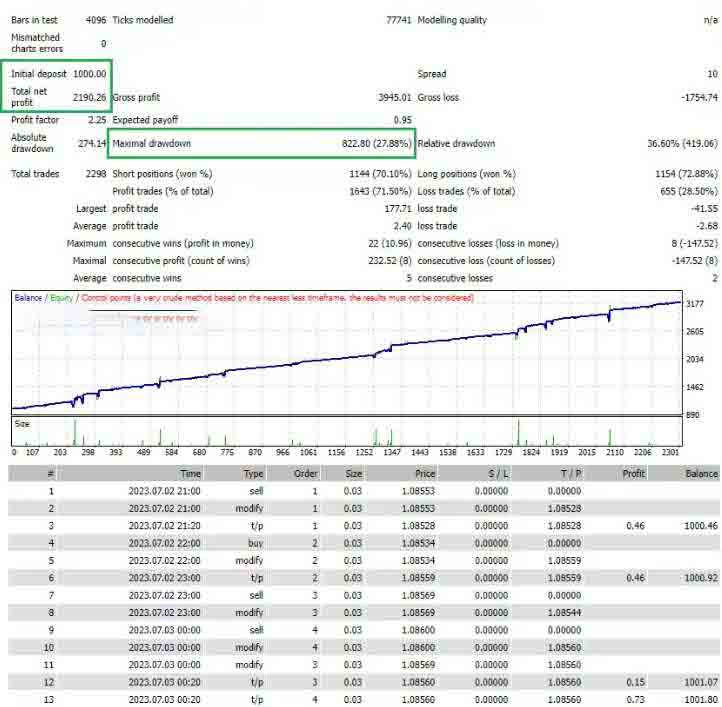Click the balance value 1001.80 in row 13

pos(701,700)
